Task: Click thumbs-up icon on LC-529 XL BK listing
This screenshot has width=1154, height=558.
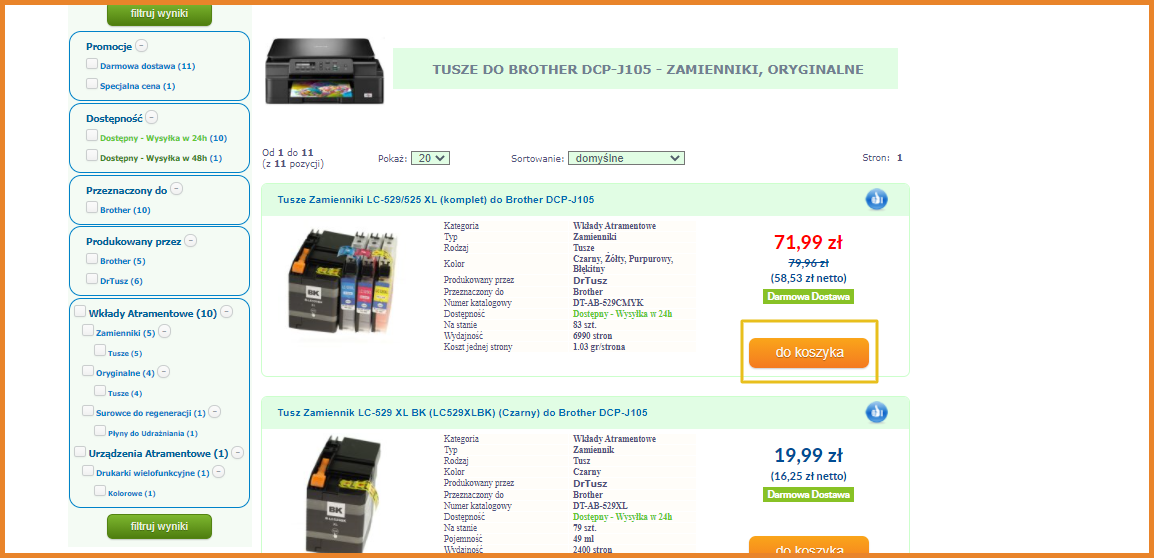Action: pos(877,412)
